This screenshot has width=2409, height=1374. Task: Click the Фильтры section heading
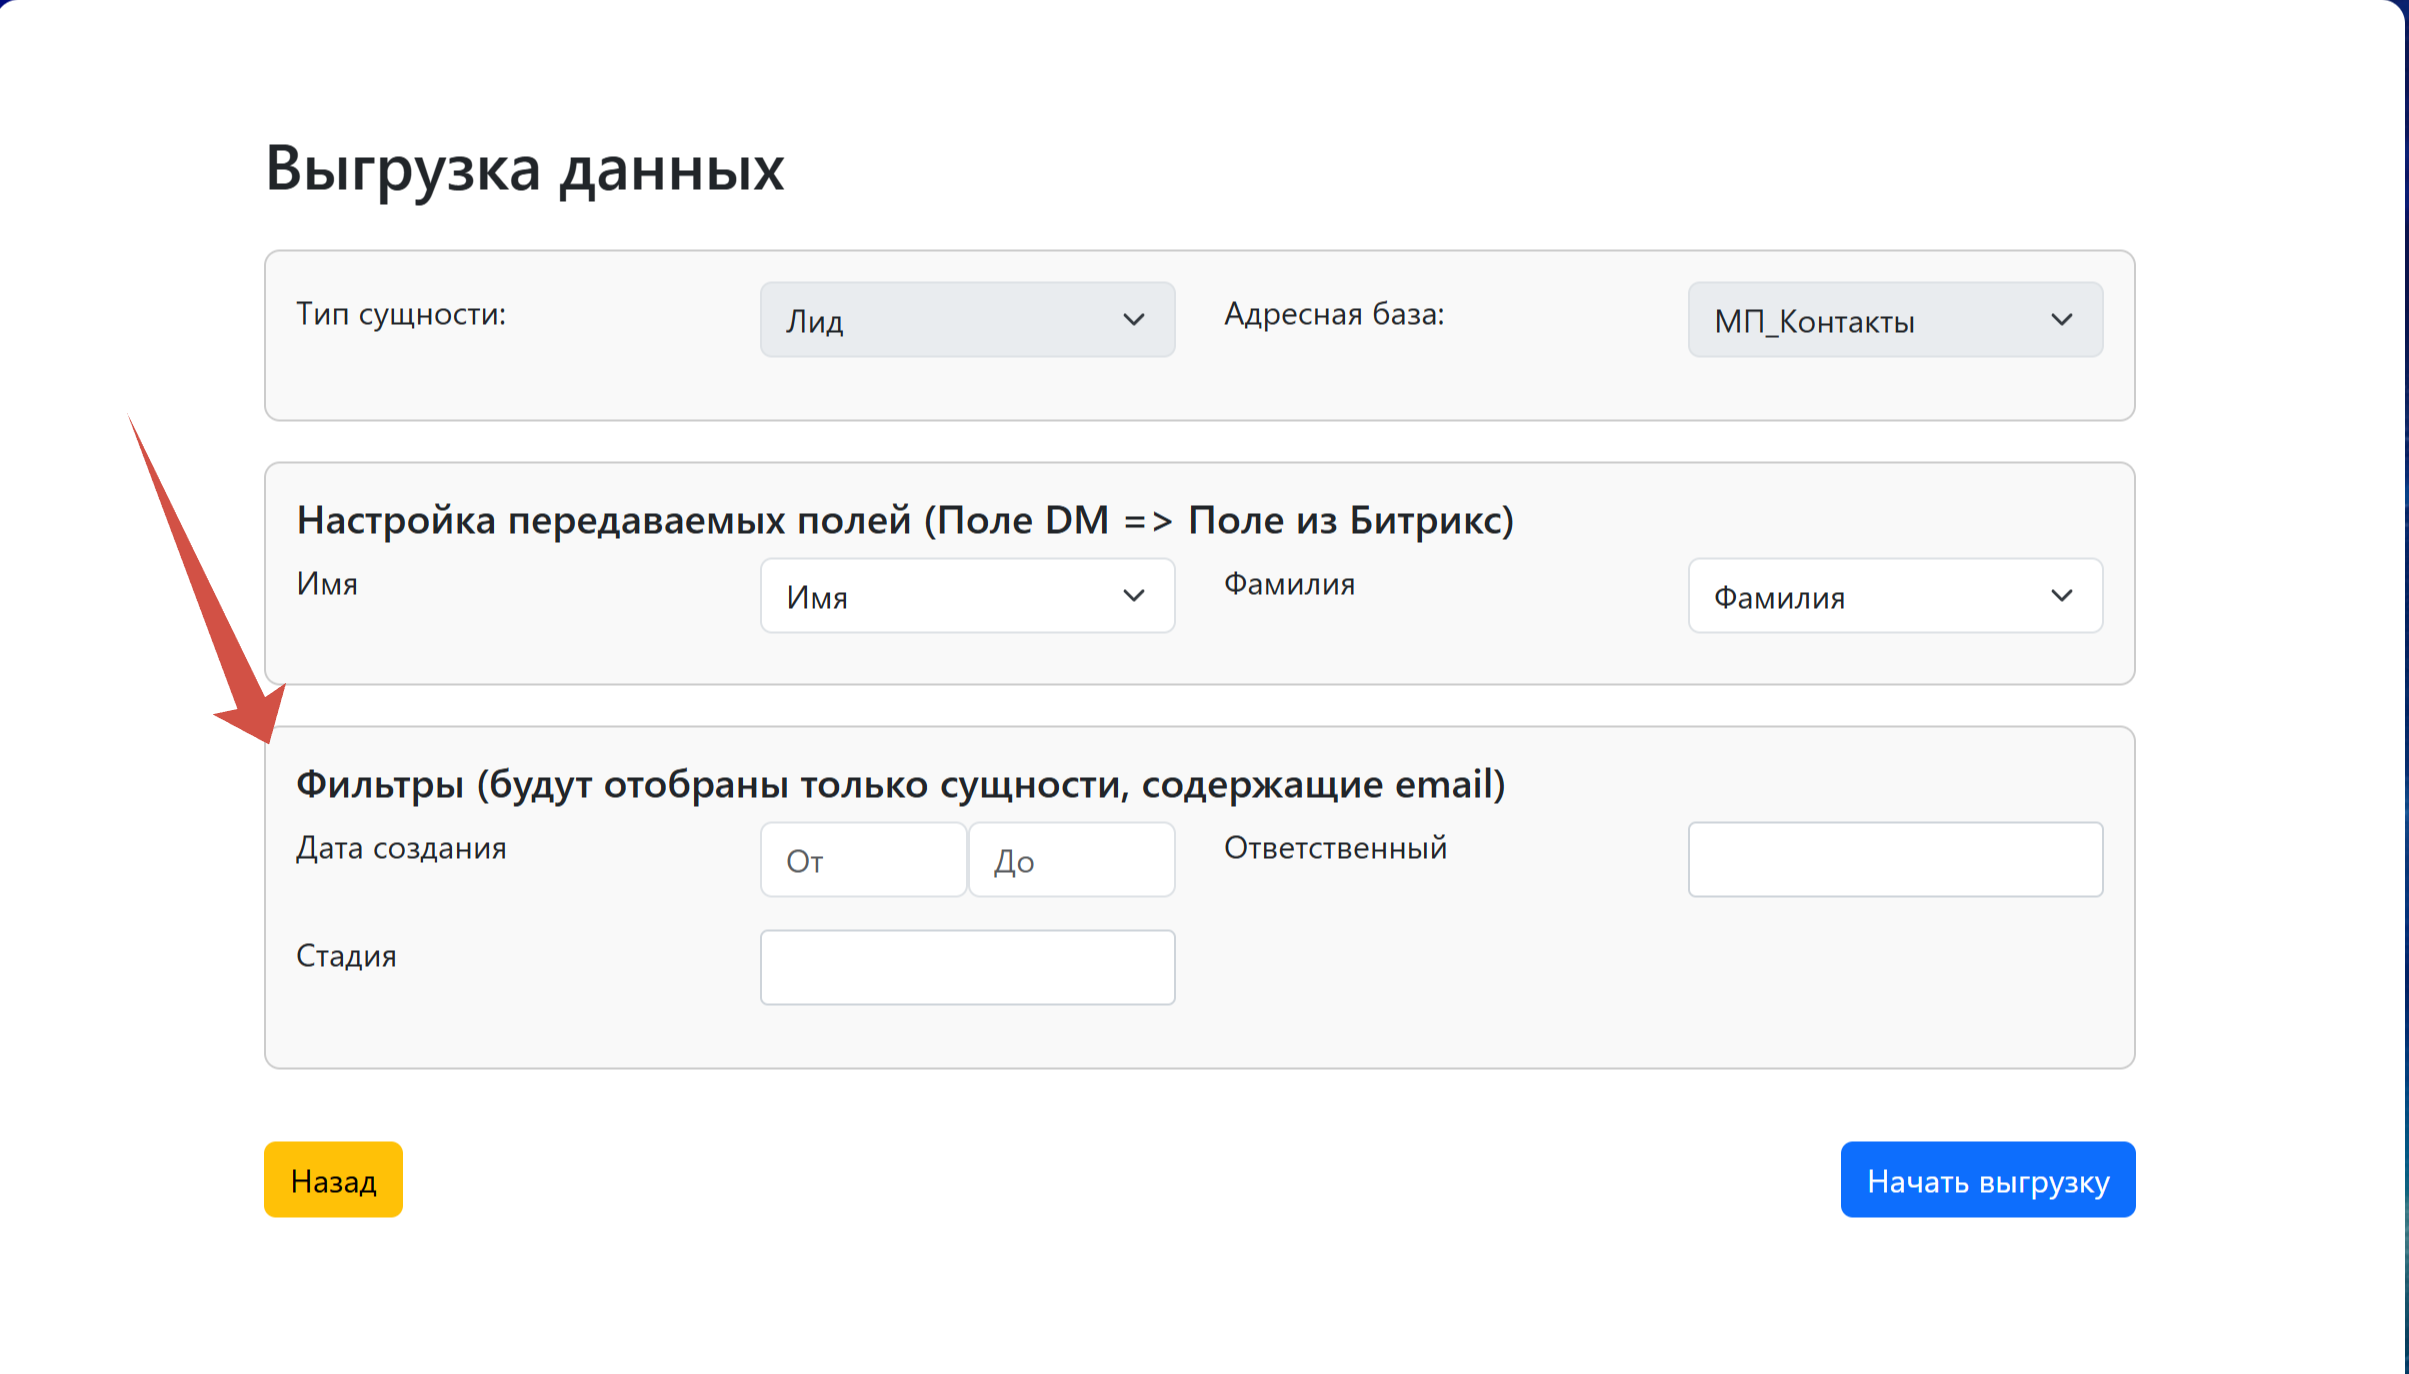[x=900, y=784]
